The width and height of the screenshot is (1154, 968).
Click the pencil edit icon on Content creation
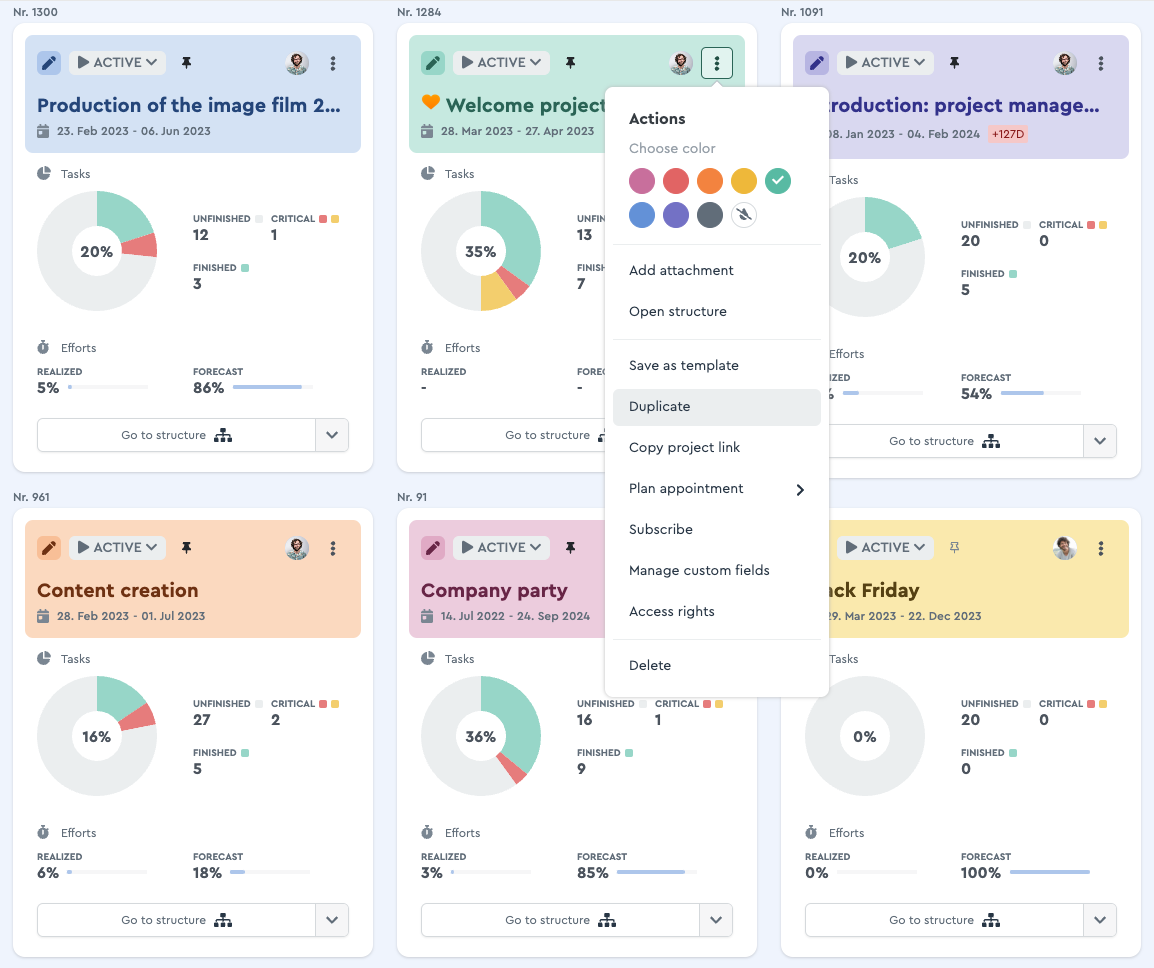coord(49,548)
